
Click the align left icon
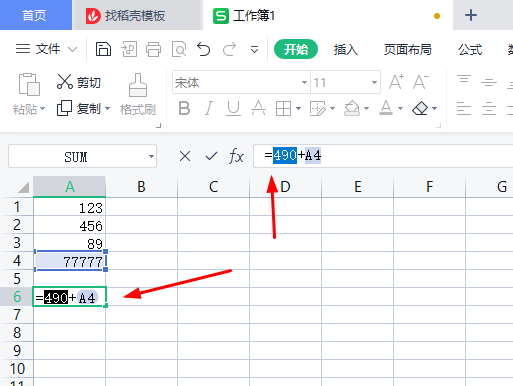(x=464, y=109)
